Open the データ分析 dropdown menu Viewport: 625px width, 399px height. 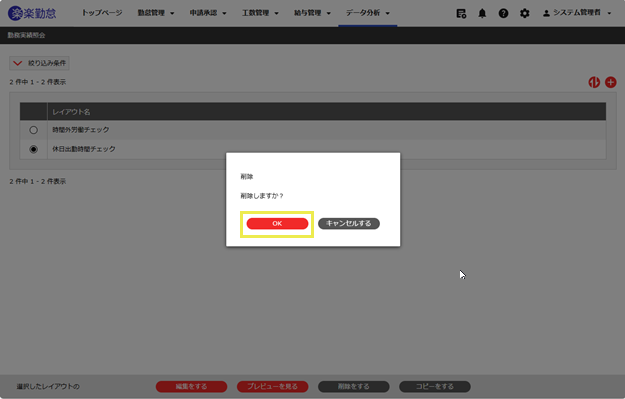point(368,13)
